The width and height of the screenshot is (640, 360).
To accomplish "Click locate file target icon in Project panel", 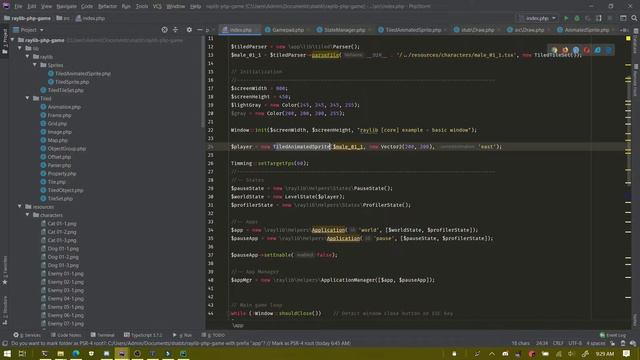I will (164, 30).
